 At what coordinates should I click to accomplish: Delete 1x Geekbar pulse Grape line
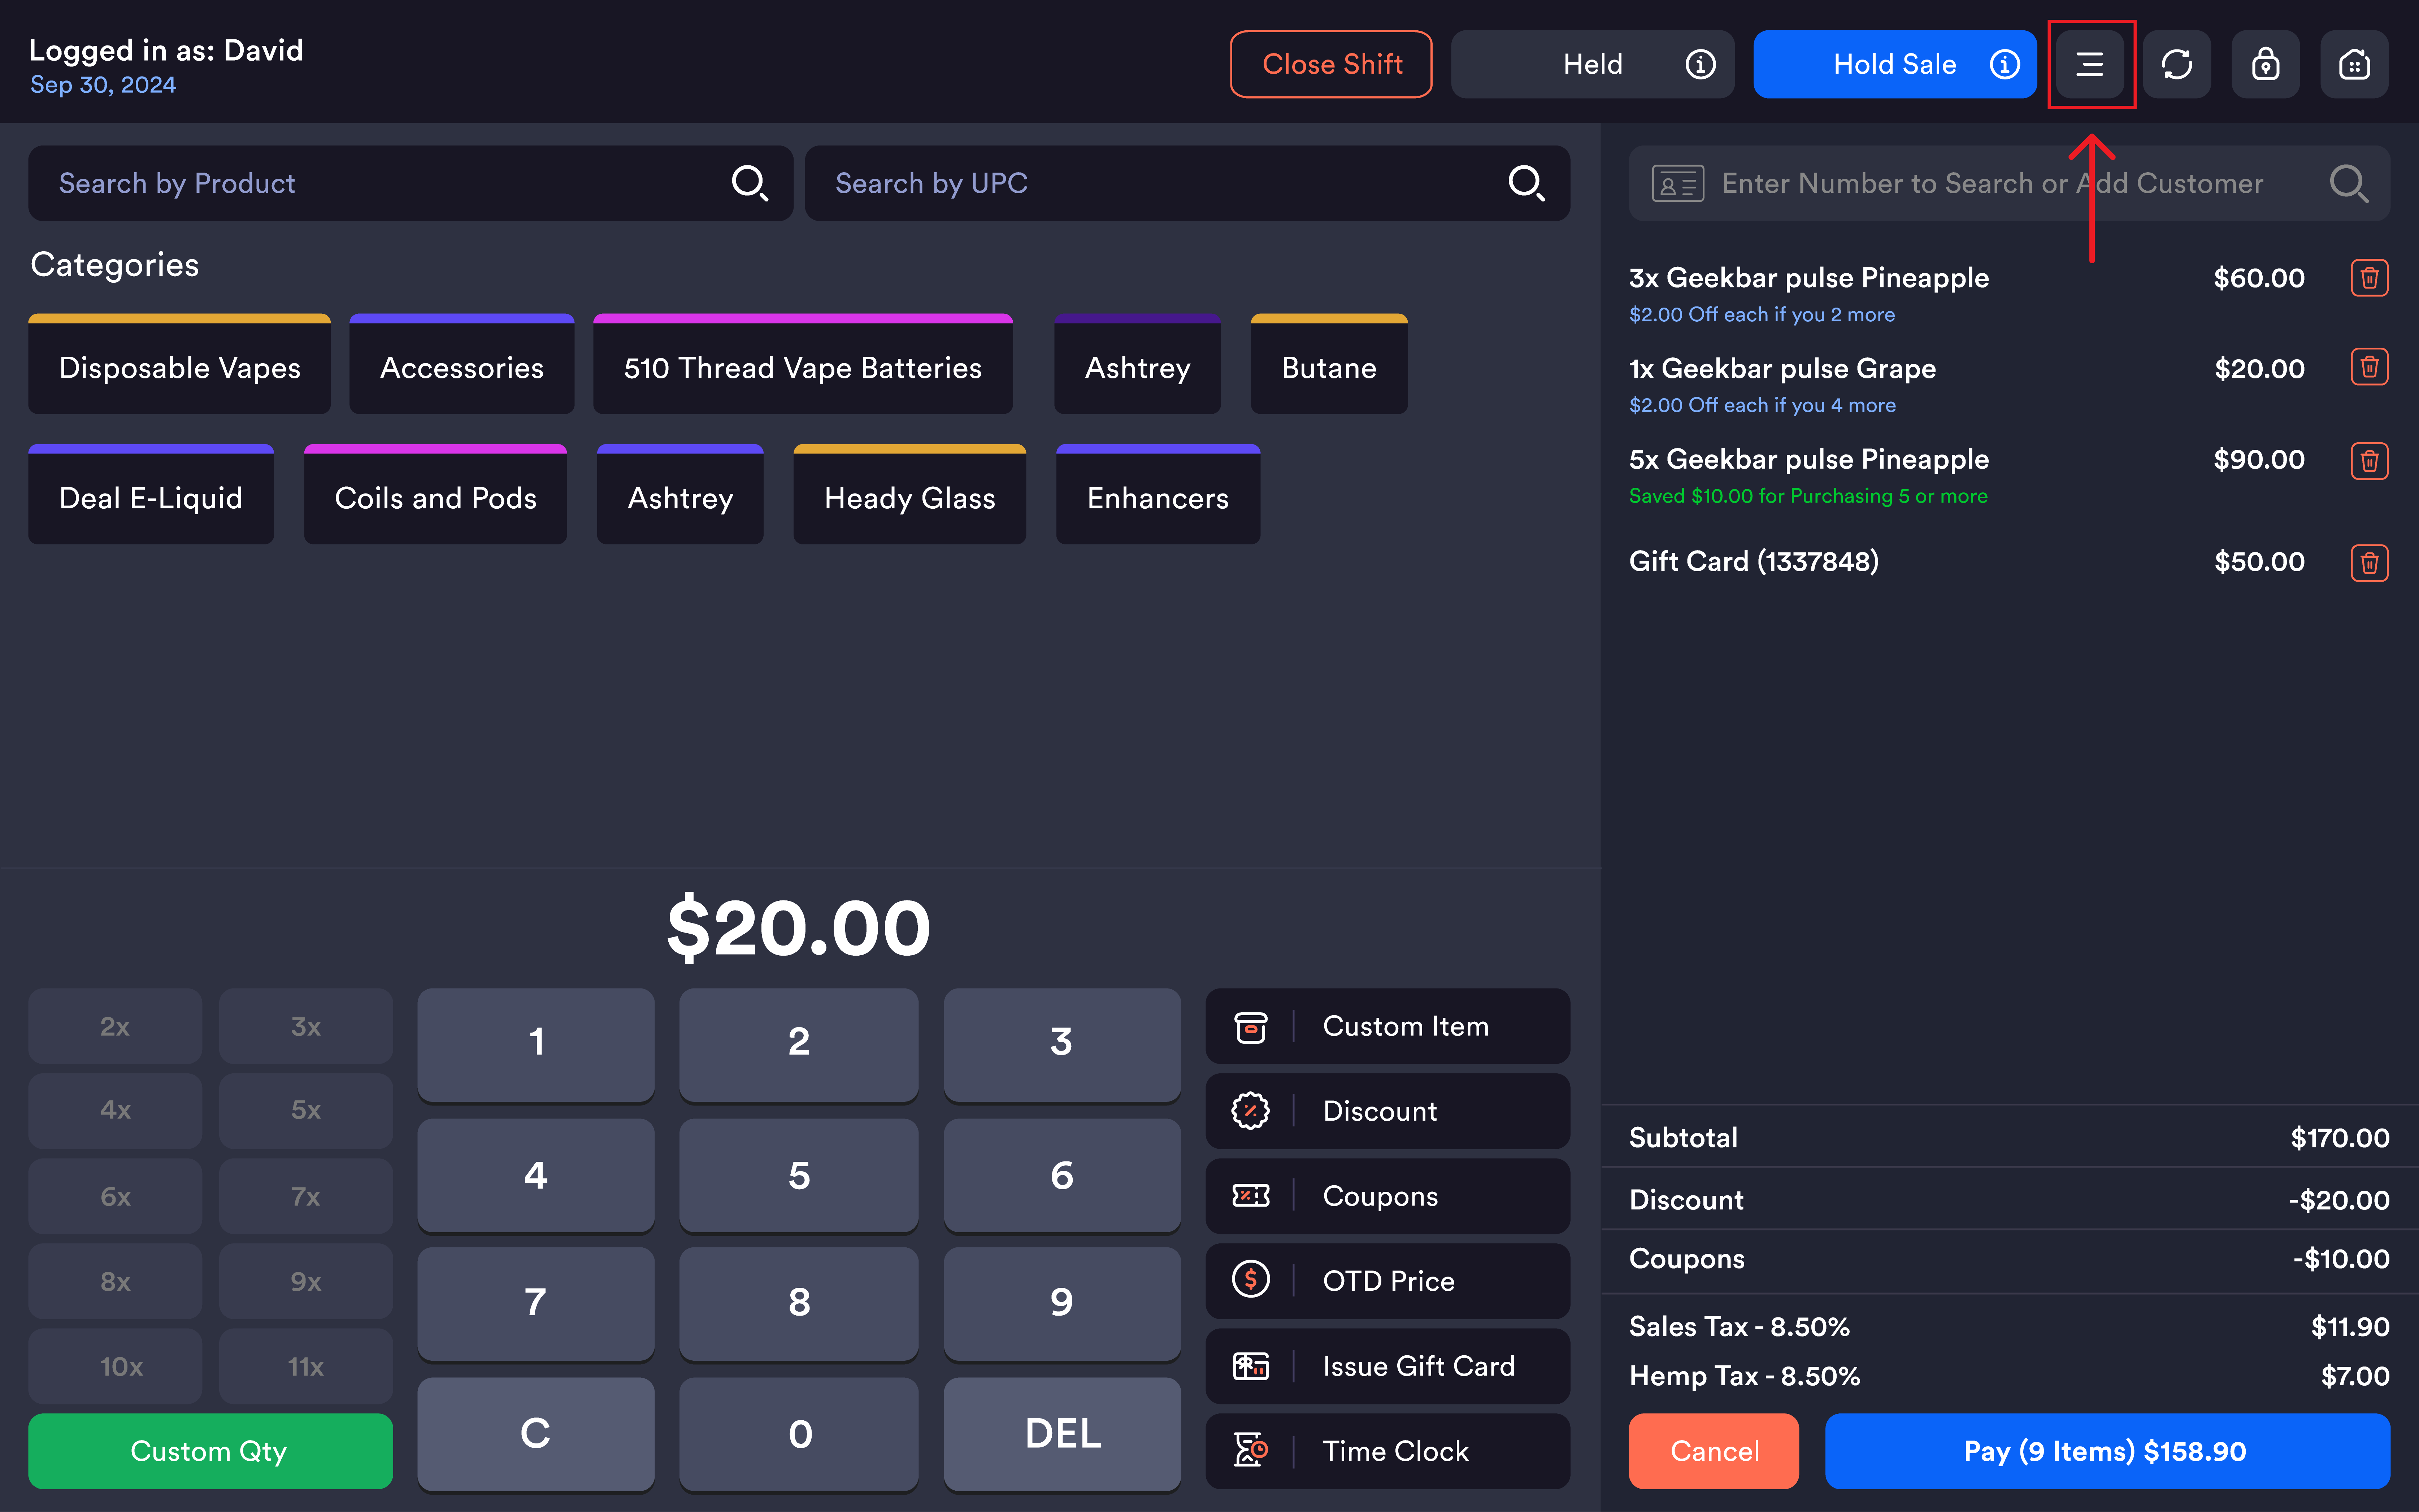2369,367
